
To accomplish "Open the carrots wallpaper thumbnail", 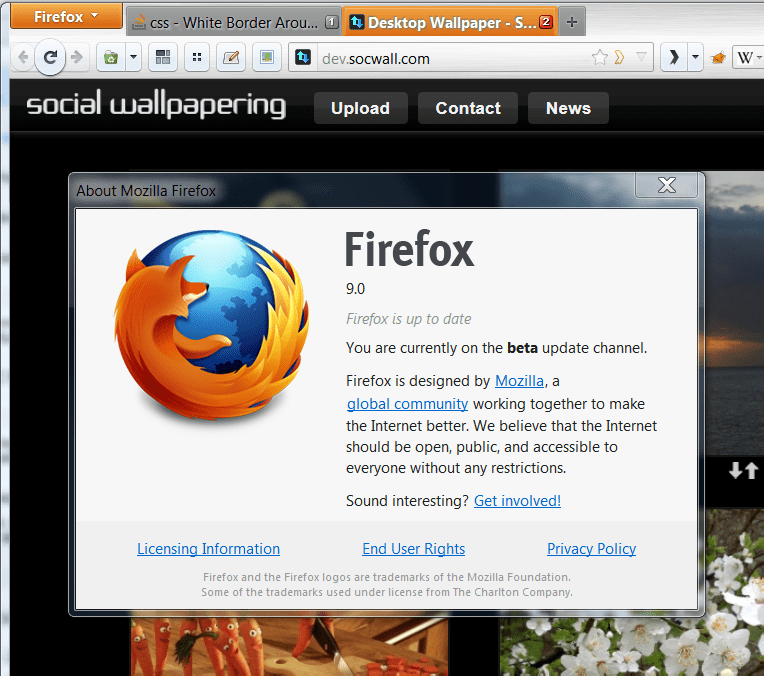I will coord(289,646).
